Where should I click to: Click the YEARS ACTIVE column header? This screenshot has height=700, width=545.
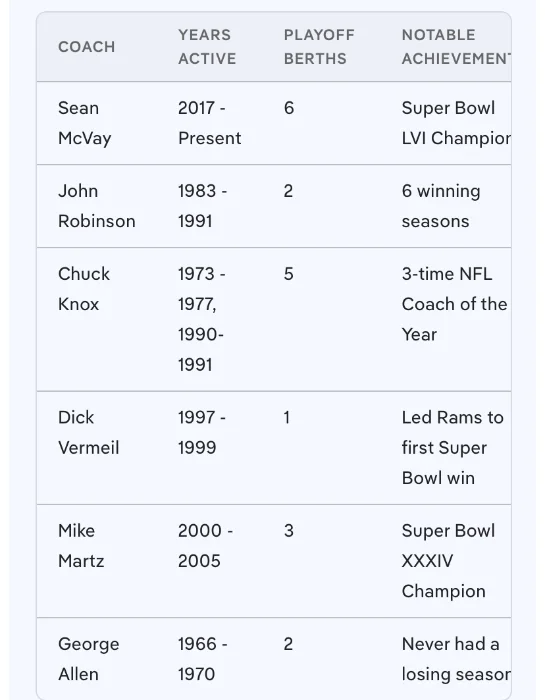pyautogui.click(x=207, y=47)
